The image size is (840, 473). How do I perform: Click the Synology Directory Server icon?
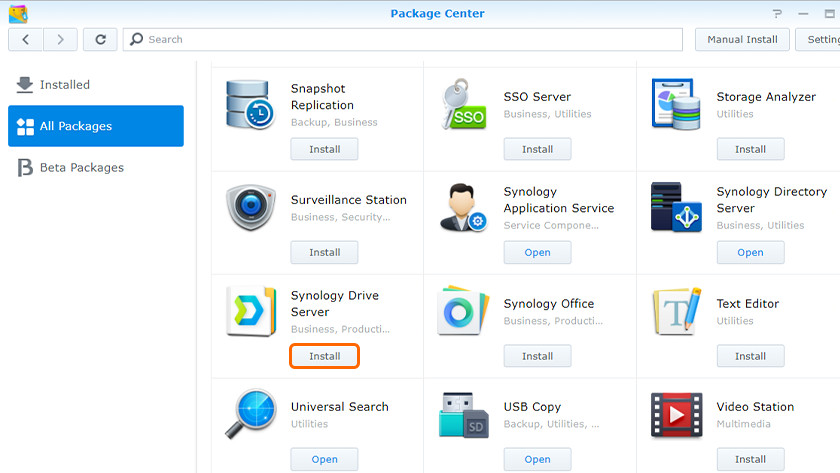point(676,208)
